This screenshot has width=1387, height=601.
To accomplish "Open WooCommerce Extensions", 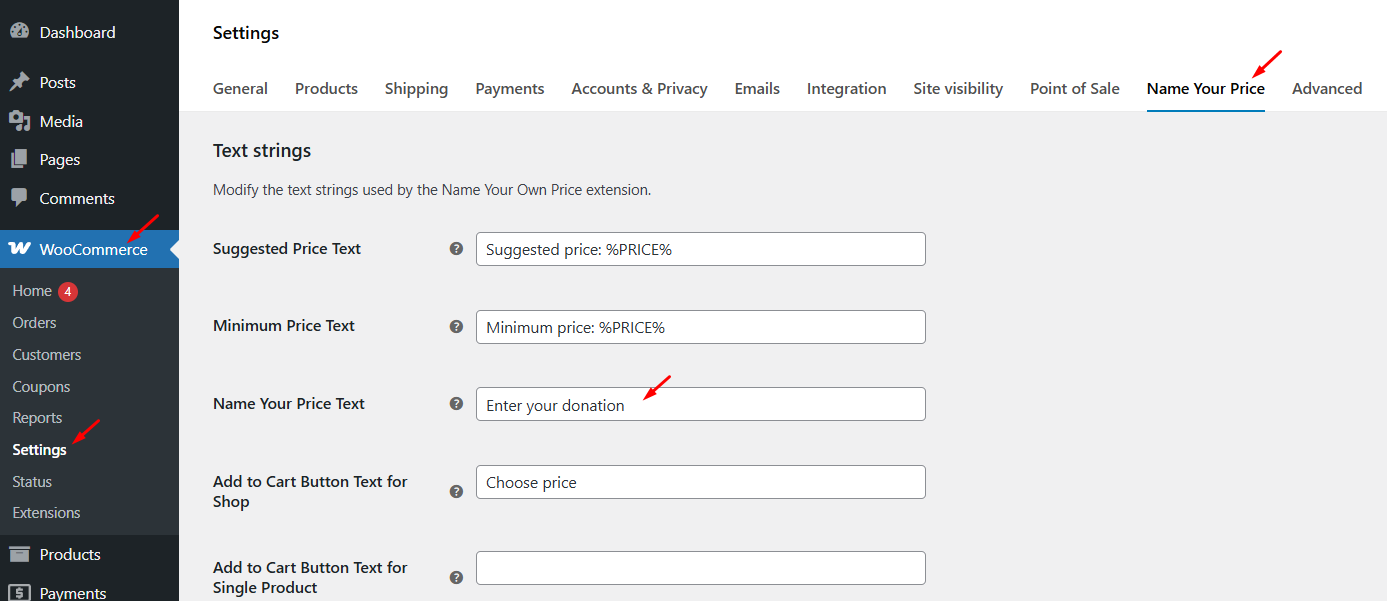I will tap(46, 513).
